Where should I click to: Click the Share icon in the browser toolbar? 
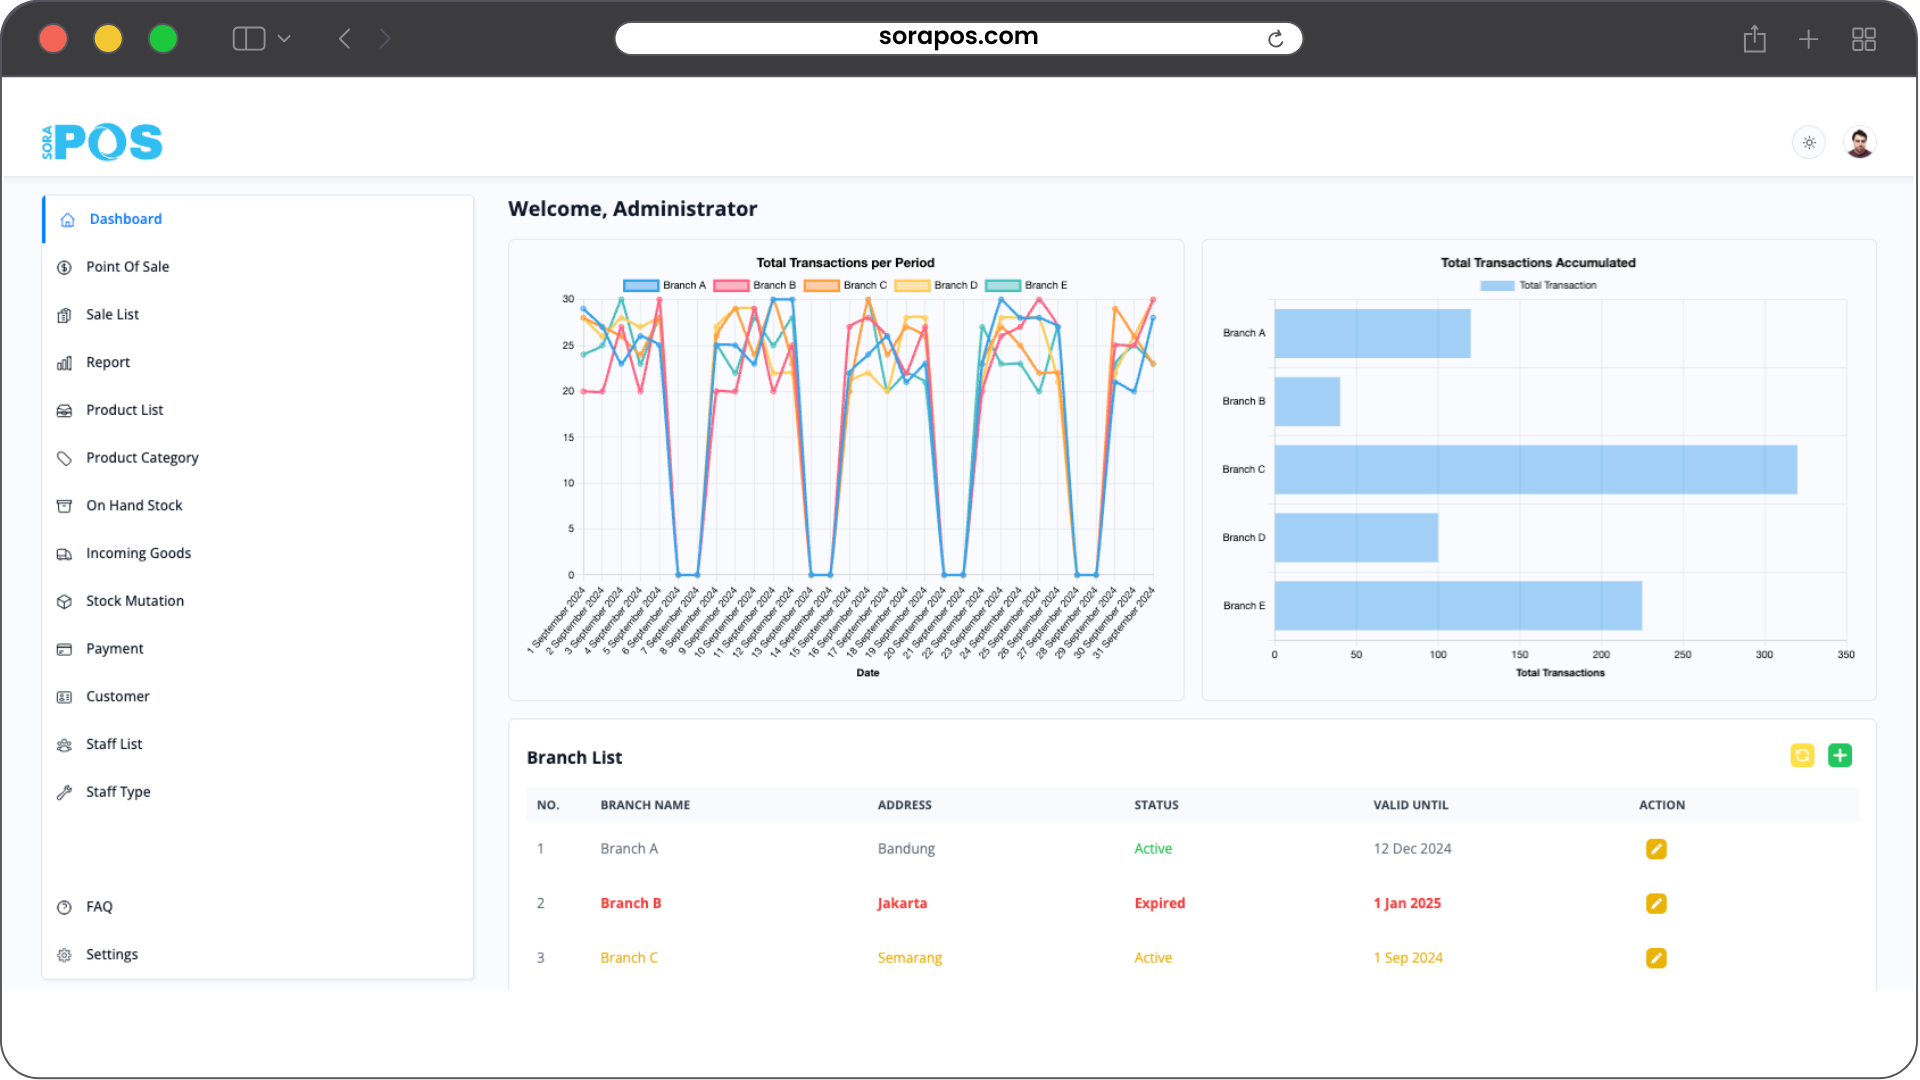pos(1755,39)
